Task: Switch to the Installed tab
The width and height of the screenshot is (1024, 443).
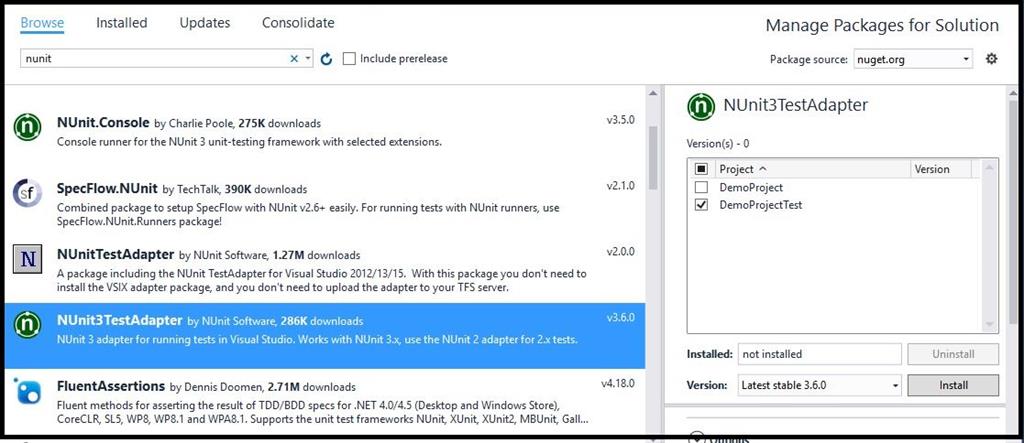Action: pyautogui.click(x=121, y=22)
